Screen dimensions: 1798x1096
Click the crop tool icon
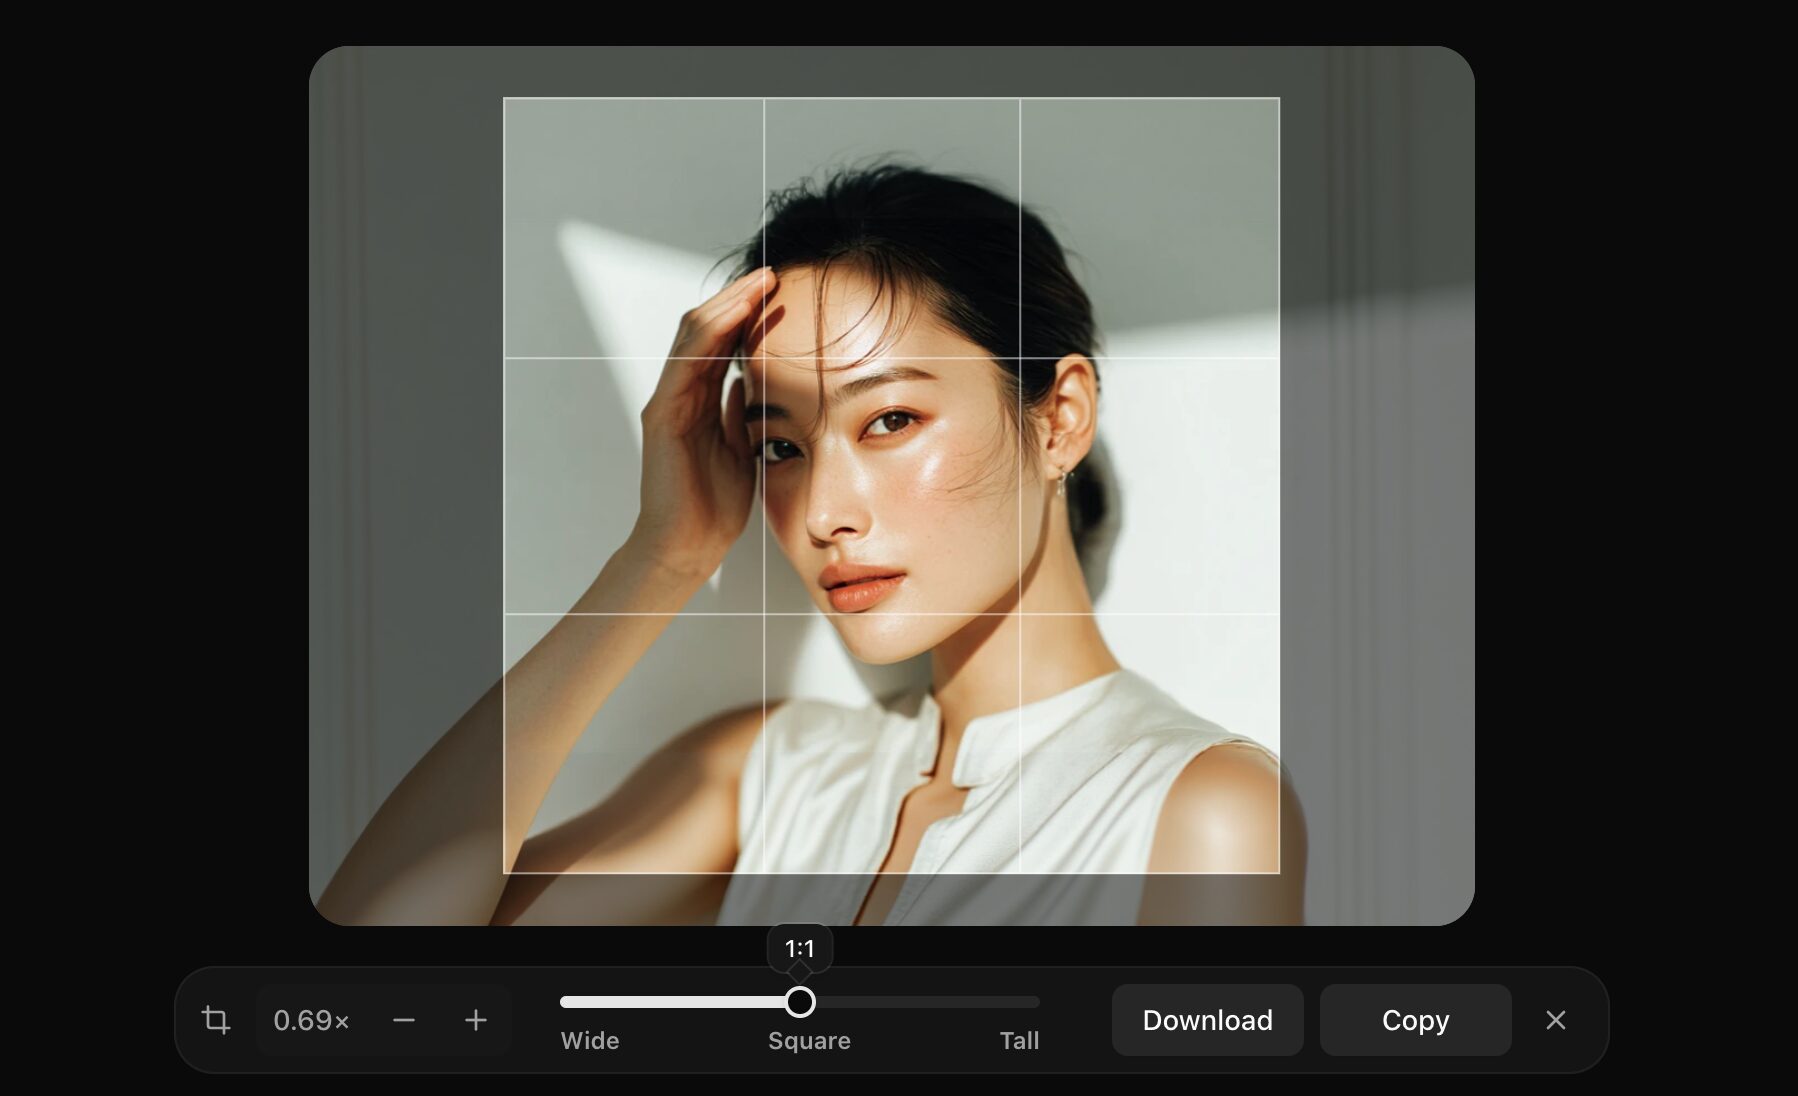215,1020
